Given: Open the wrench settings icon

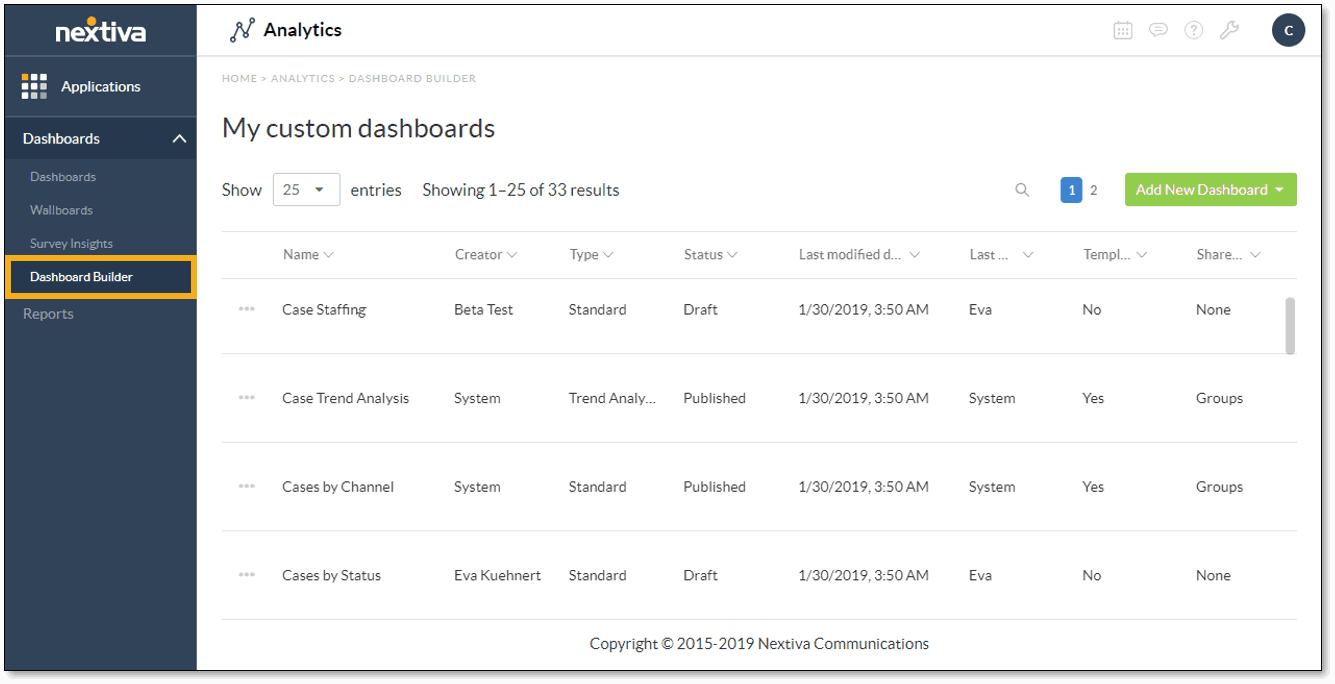Looking at the screenshot, I should click(1229, 30).
